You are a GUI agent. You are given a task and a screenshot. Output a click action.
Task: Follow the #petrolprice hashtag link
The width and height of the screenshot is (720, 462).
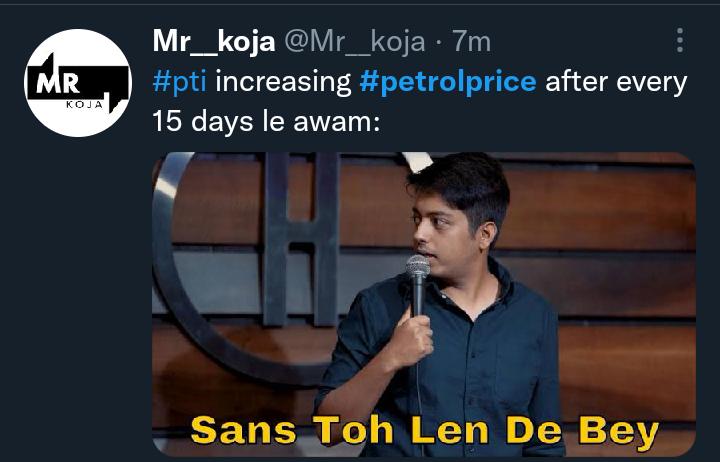[448, 81]
